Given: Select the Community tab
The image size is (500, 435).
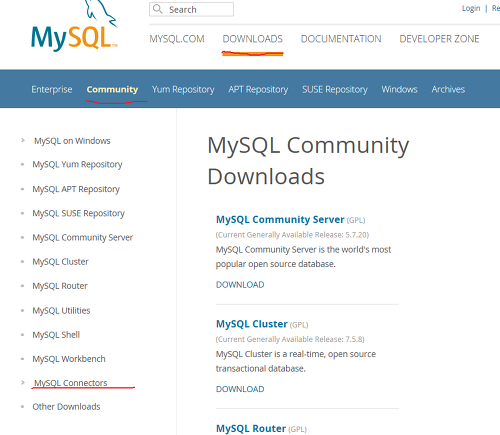Looking at the screenshot, I should tap(112, 89).
